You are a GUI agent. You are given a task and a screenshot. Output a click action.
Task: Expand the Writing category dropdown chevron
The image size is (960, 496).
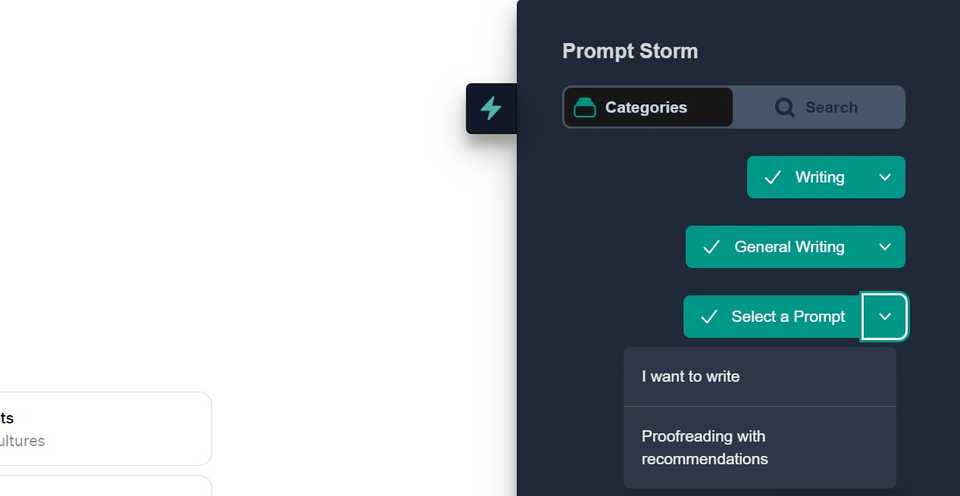click(885, 177)
